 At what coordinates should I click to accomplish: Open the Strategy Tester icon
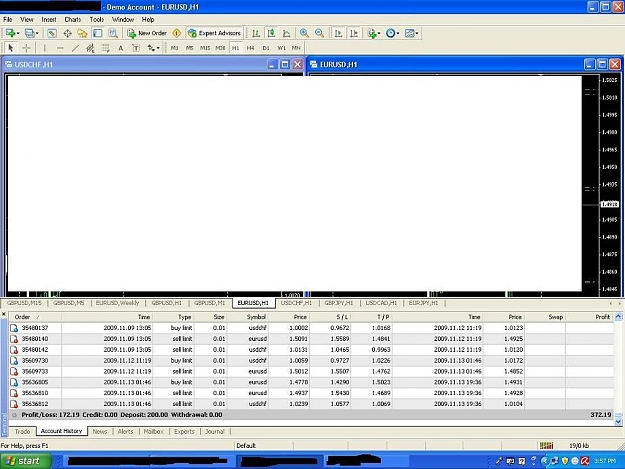pyautogui.click(x=113, y=33)
